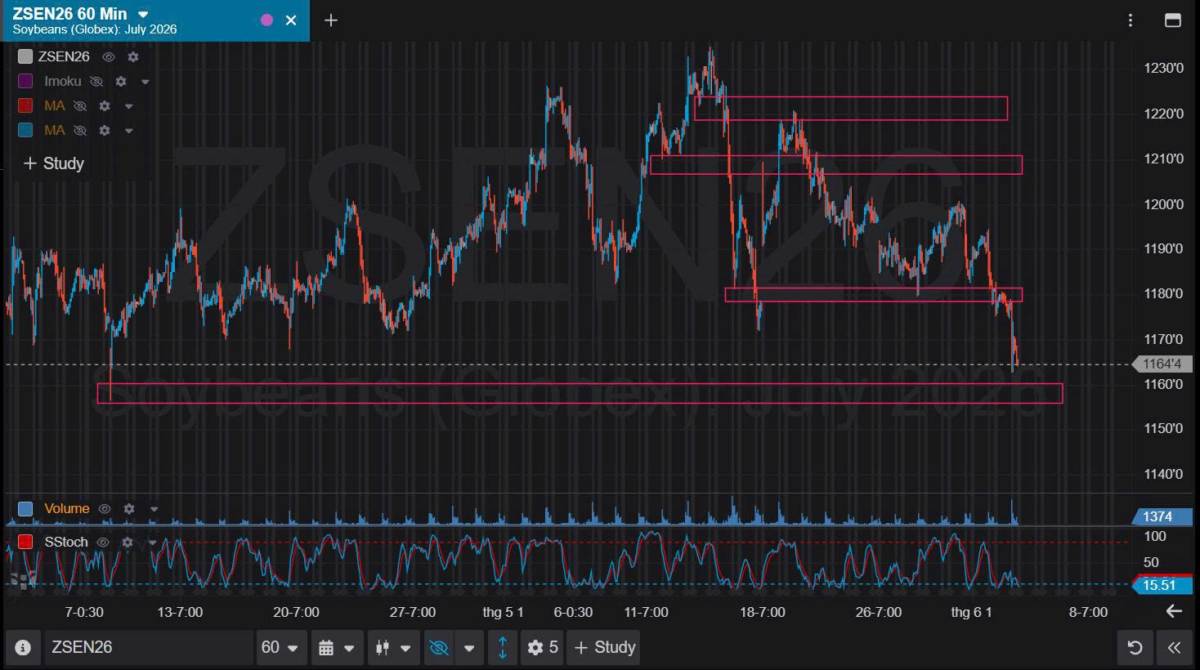Open SStoch study settings gear
Viewport: 1200px width, 670px height.
(127, 542)
